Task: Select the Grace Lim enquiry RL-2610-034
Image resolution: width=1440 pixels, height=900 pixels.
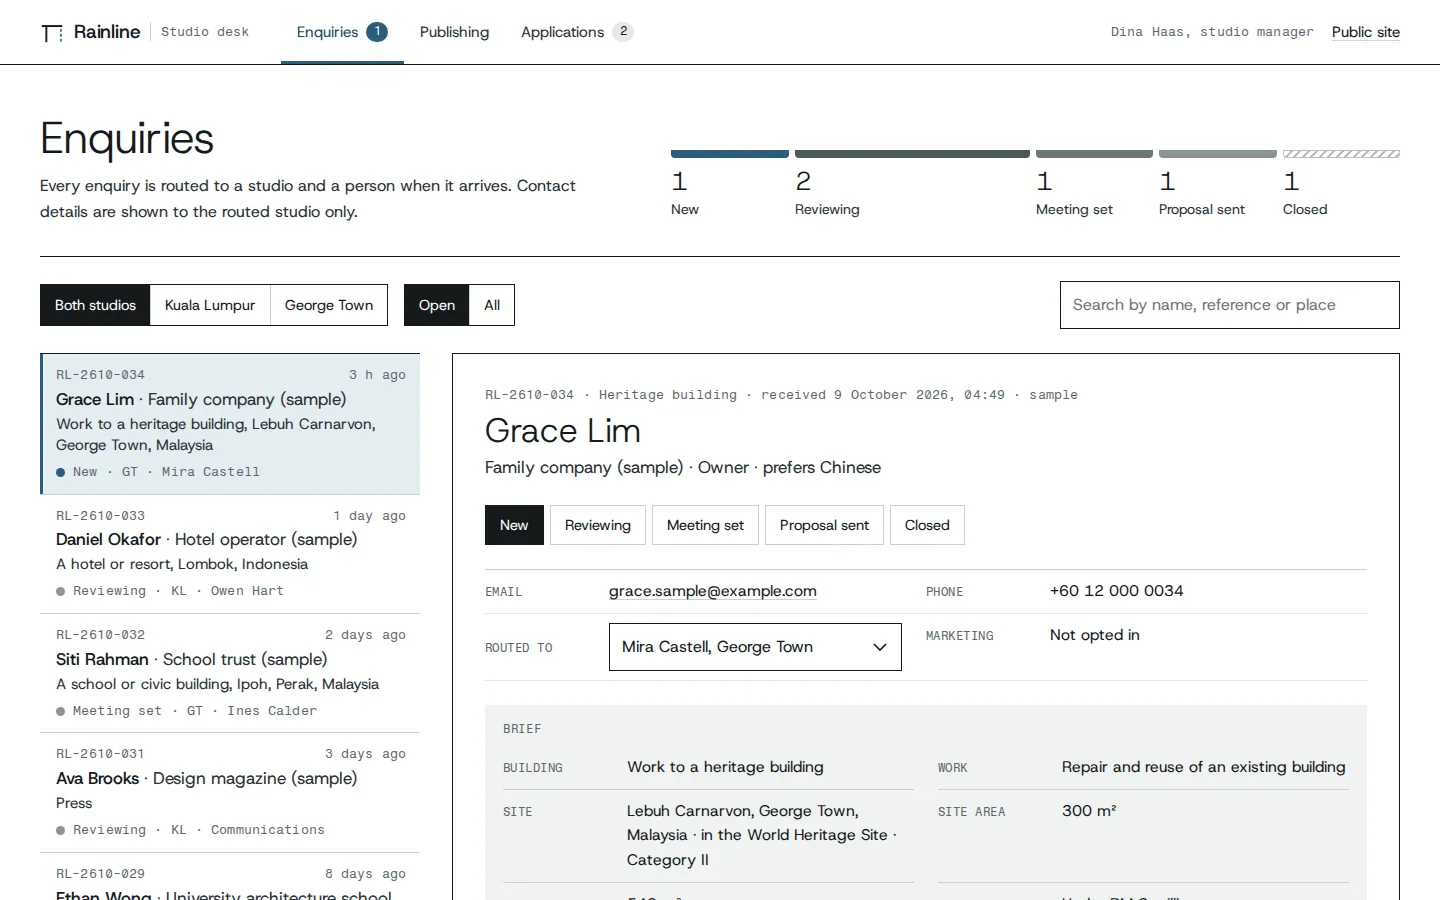Action: coord(230,423)
